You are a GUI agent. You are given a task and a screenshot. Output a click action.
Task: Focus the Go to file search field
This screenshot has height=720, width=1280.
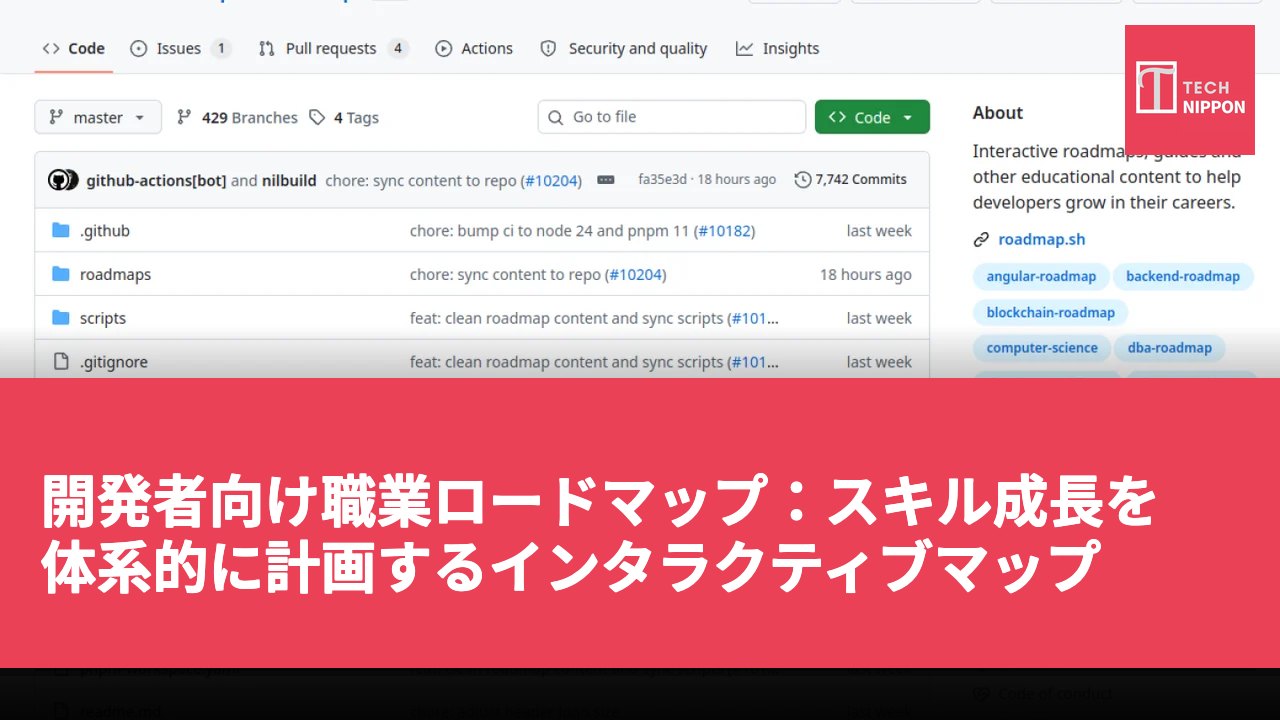[x=671, y=117]
